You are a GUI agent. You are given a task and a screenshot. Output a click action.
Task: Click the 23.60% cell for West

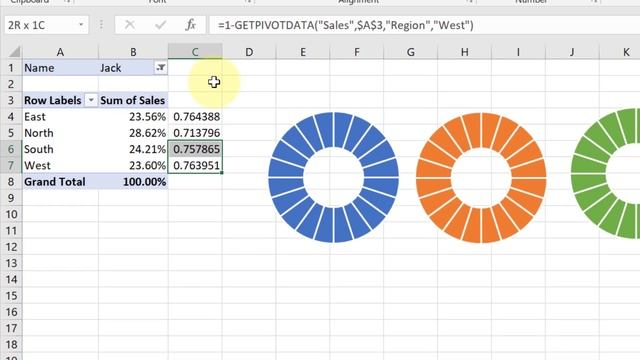133,165
